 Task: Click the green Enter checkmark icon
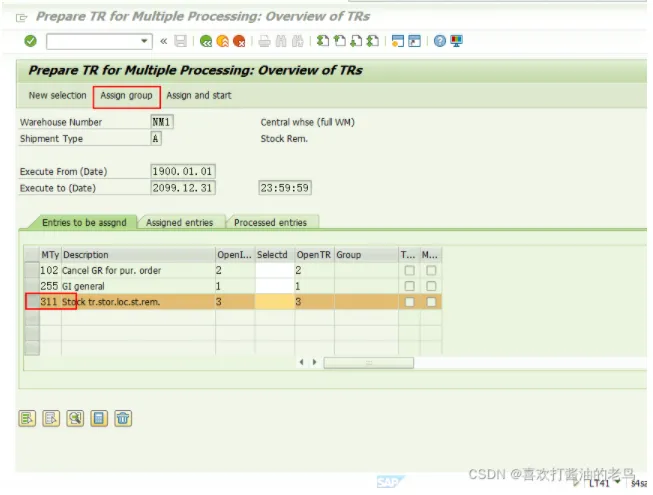pos(30,41)
